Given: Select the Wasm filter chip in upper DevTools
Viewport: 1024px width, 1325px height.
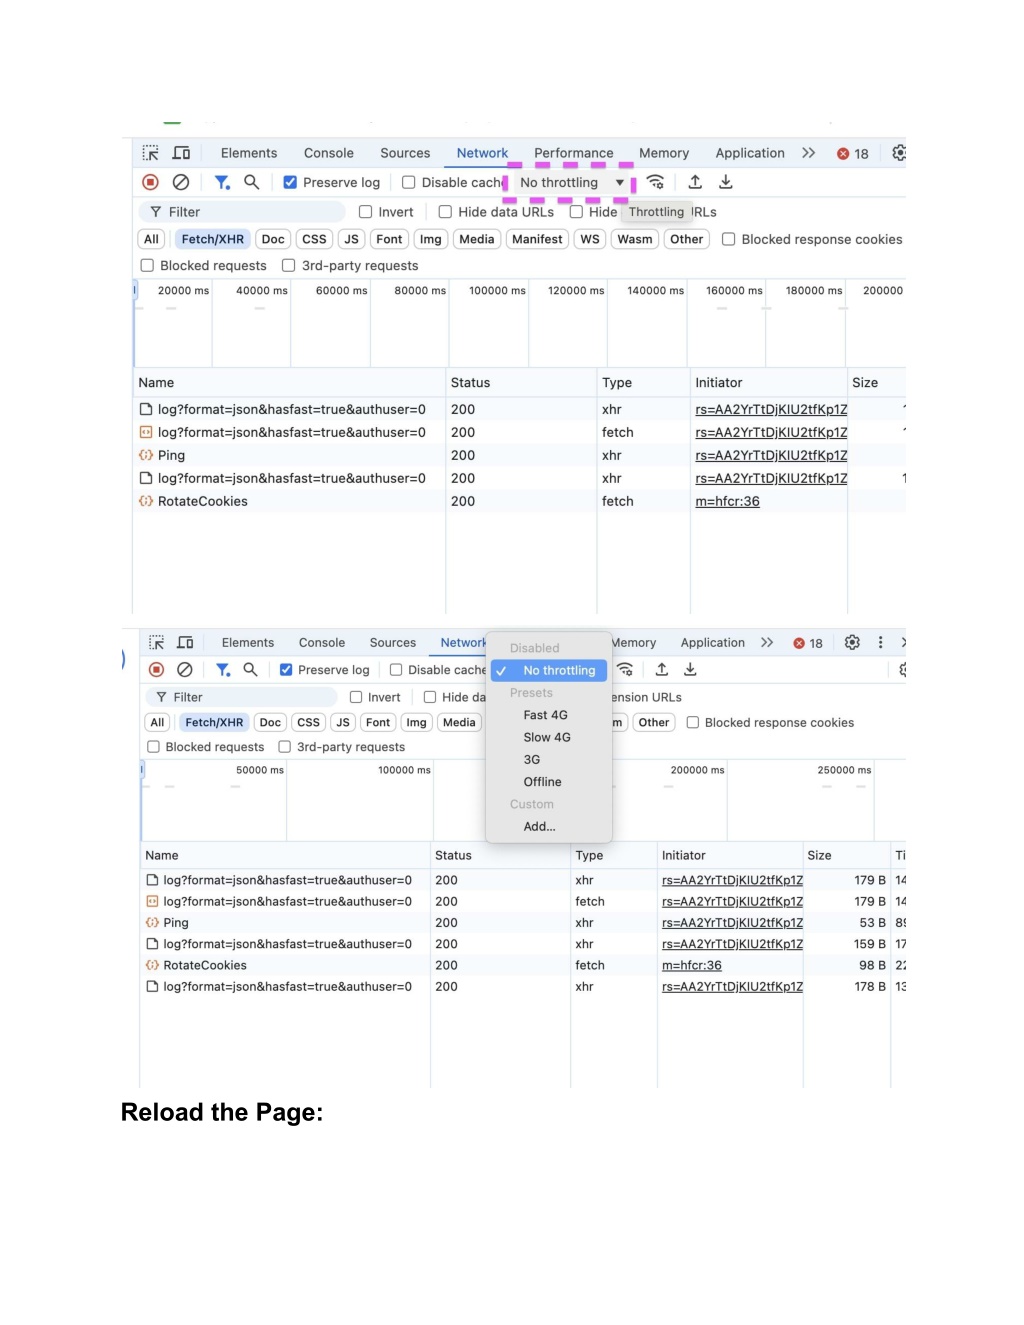Looking at the screenshot, I should (635, 239).
